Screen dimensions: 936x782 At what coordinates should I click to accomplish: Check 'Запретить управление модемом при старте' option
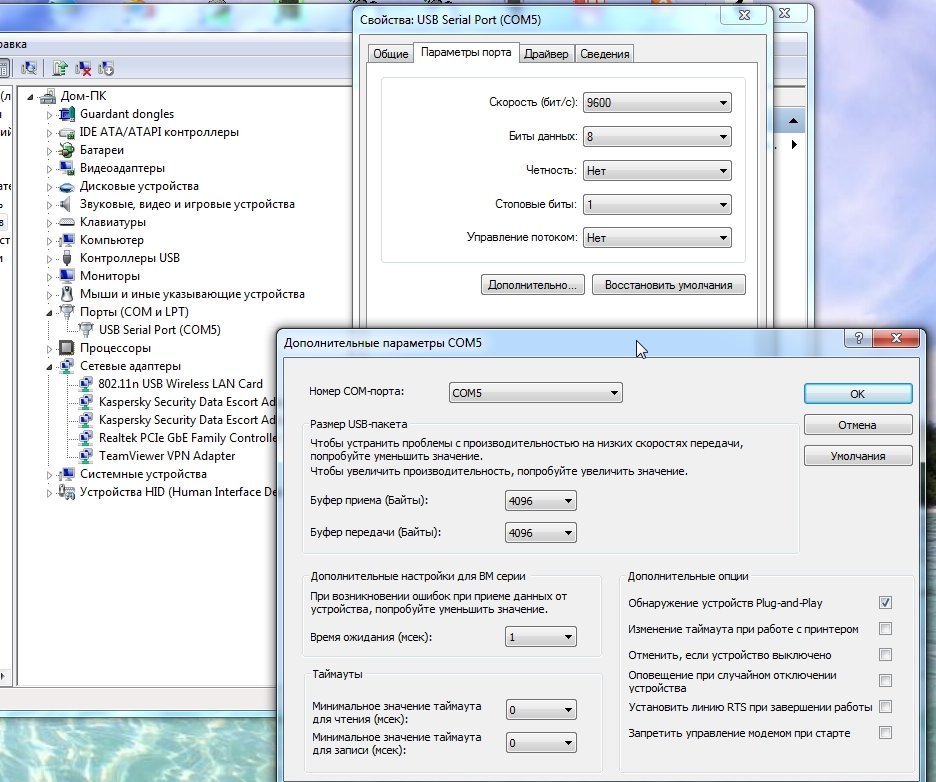pos(885,733)
